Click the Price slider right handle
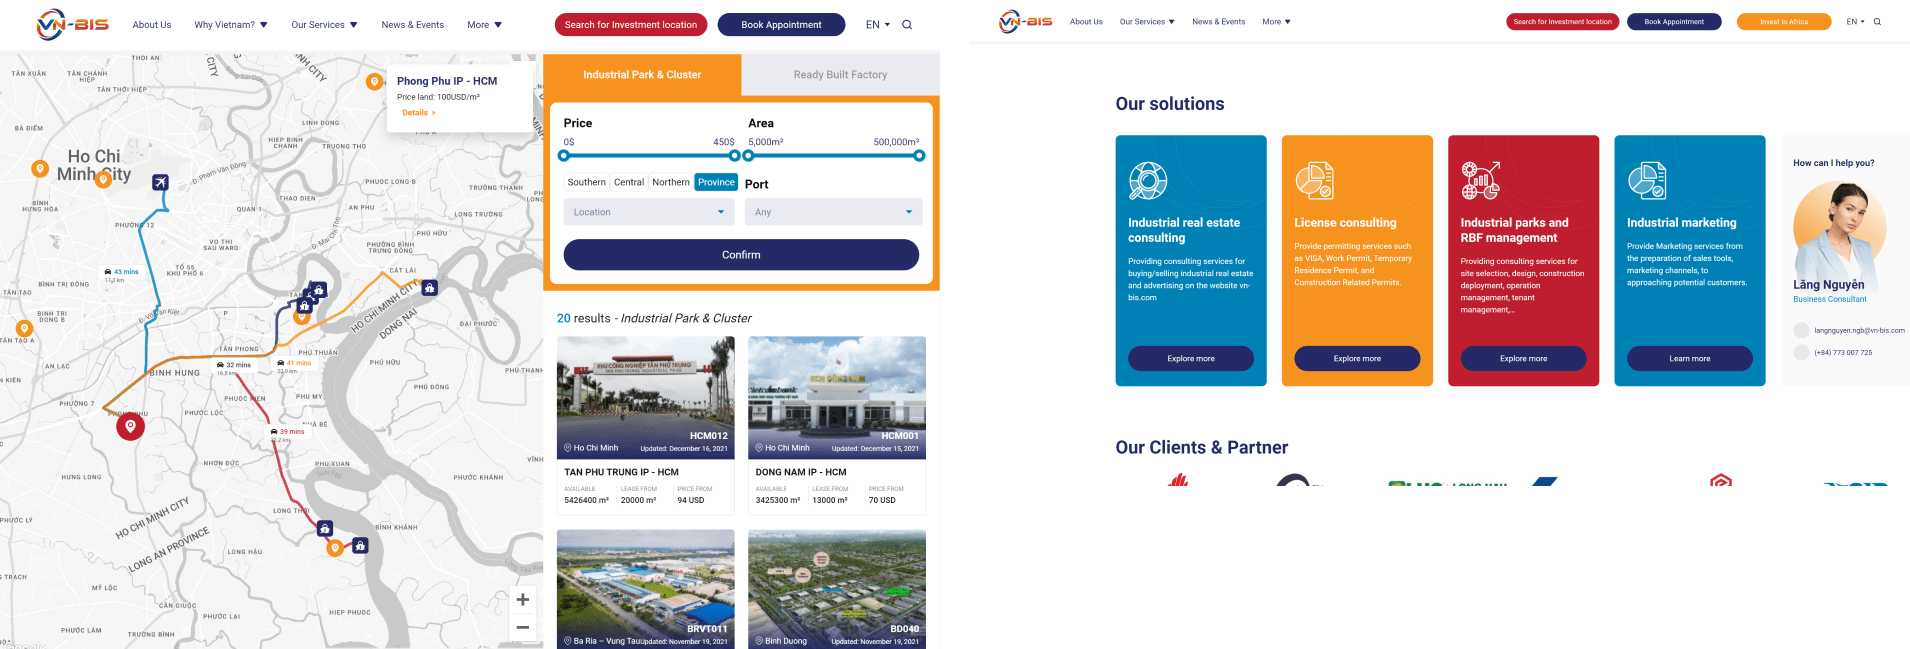The image size is (1910, 649). coord(735,155)
